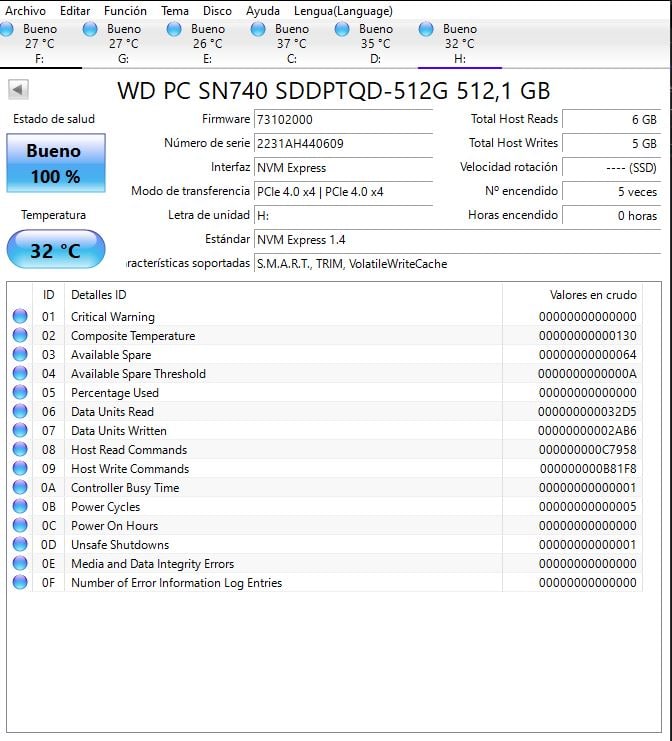
Task: Click raw value 00000000032D5
Action: point(587,412)
